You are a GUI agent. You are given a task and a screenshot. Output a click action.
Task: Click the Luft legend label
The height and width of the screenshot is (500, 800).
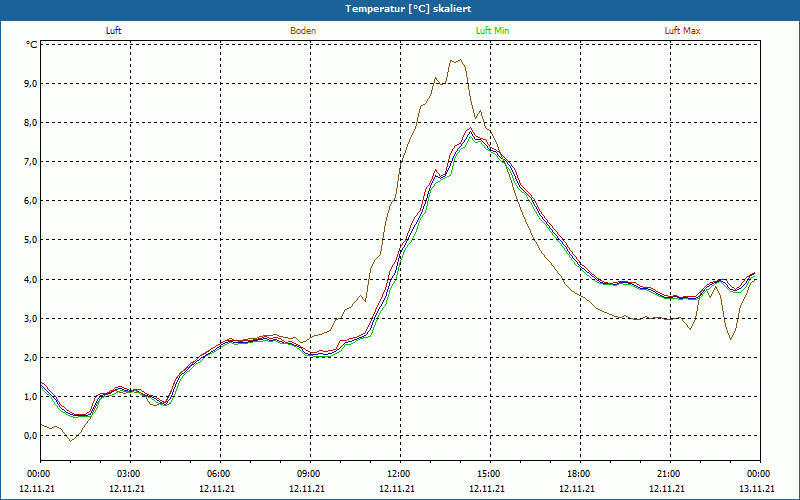(x=113, y=31)
